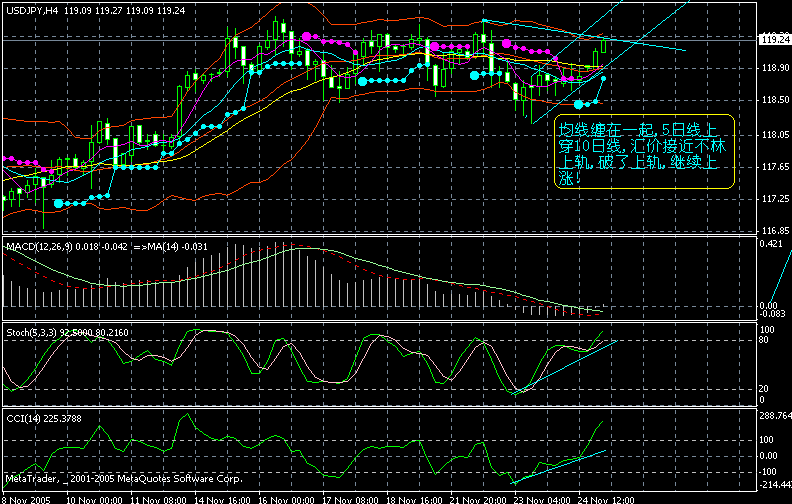Click the 0.421 value on MACD scale
792x504 pixels.
tap(771, 244)
